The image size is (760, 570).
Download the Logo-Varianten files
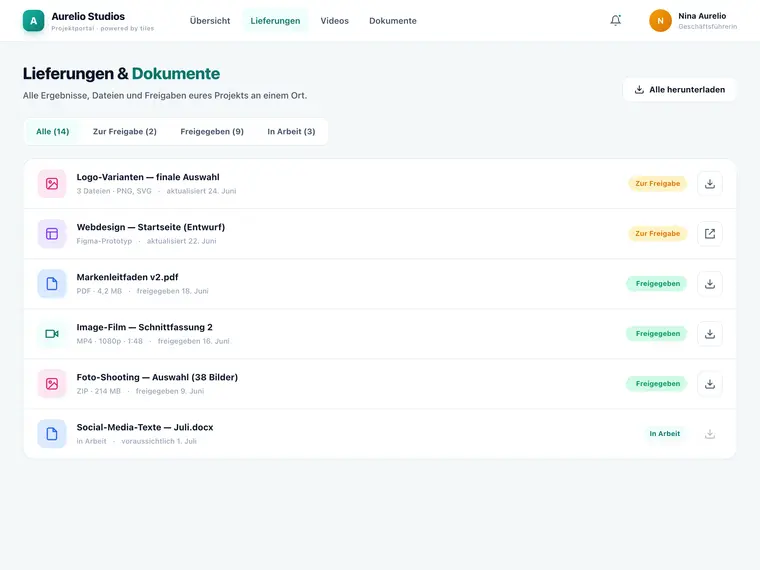710,184
